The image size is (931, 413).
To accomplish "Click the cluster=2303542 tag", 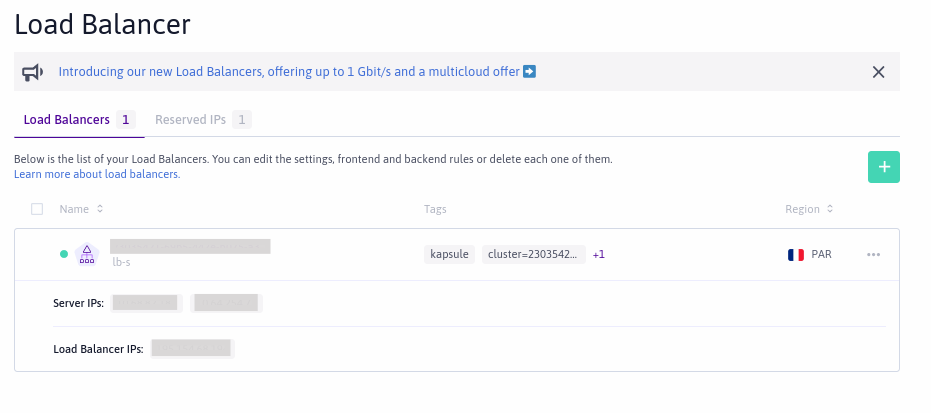I will point(532,254).
